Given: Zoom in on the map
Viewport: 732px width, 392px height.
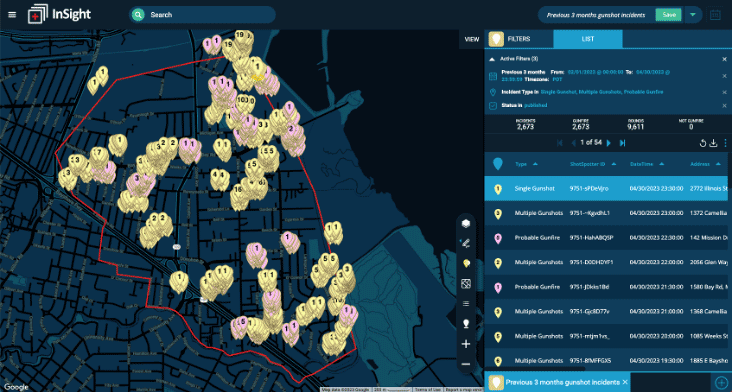Looking at the screenshot, I should pyautogui.click(x=465, y=344).
